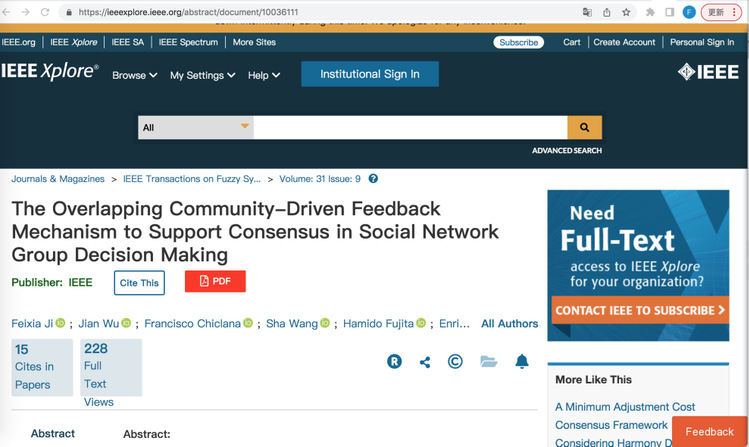749x447 pixels.
Task: Open Francisco Chiclana's ORCID icon
Action: [x=248, y=323]
